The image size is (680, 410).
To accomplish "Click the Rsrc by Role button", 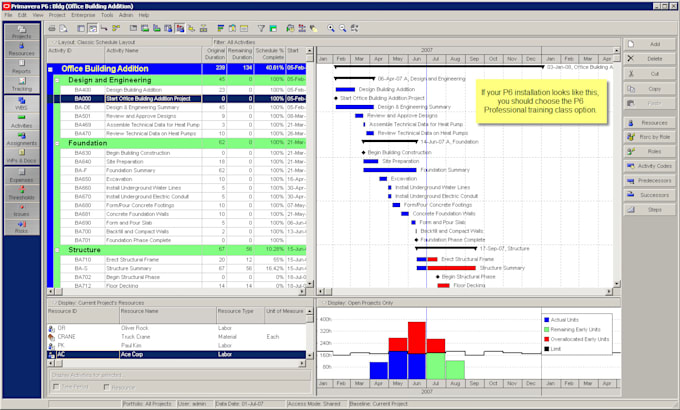I will point(650,137).
